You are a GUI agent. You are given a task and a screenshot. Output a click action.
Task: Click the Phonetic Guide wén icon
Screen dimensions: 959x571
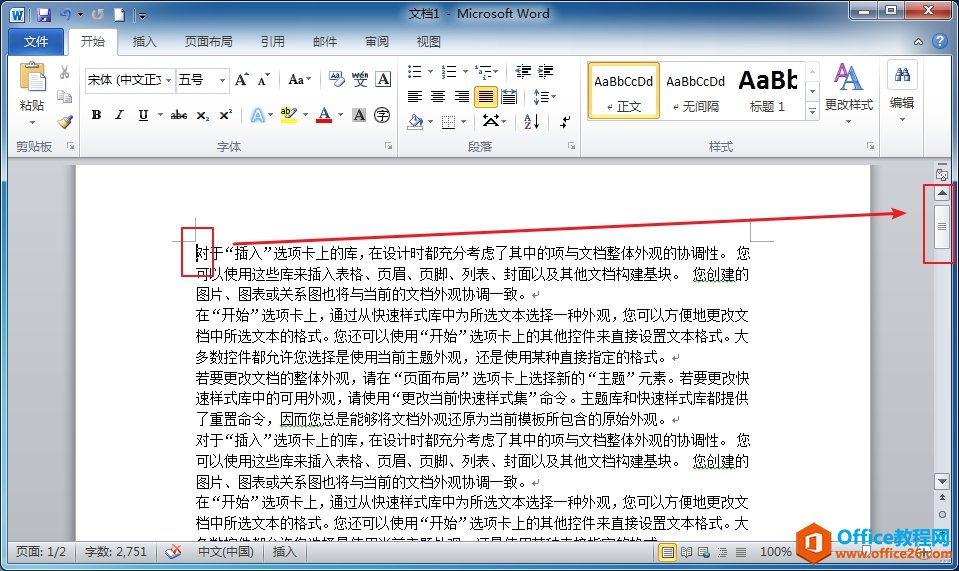[x=360, y=79]
